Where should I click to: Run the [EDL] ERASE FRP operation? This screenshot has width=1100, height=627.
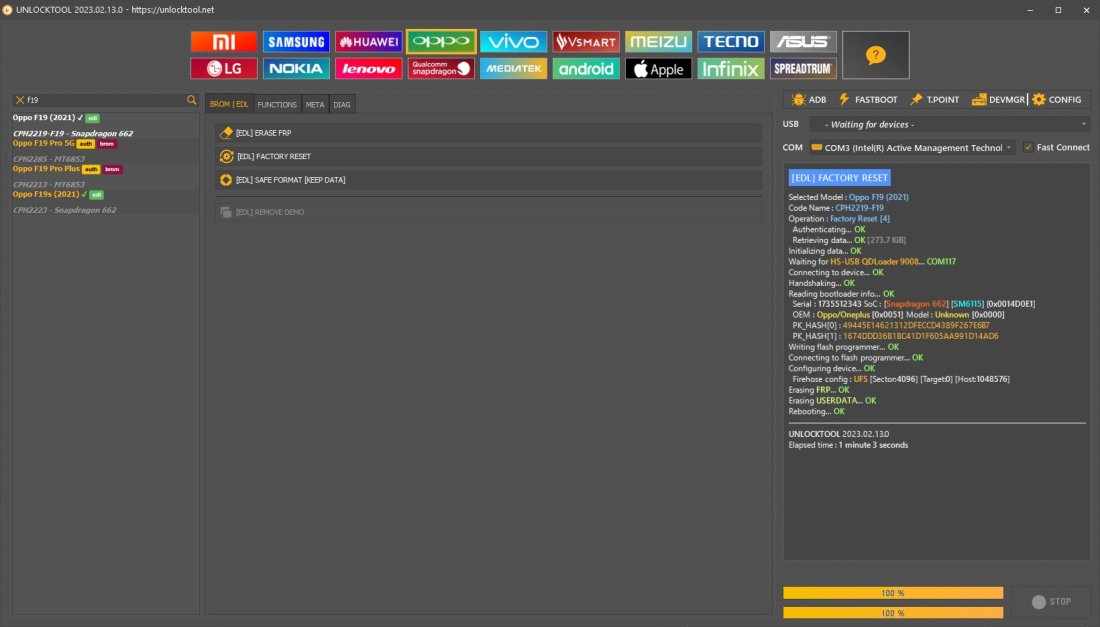[x=488, y=133]
